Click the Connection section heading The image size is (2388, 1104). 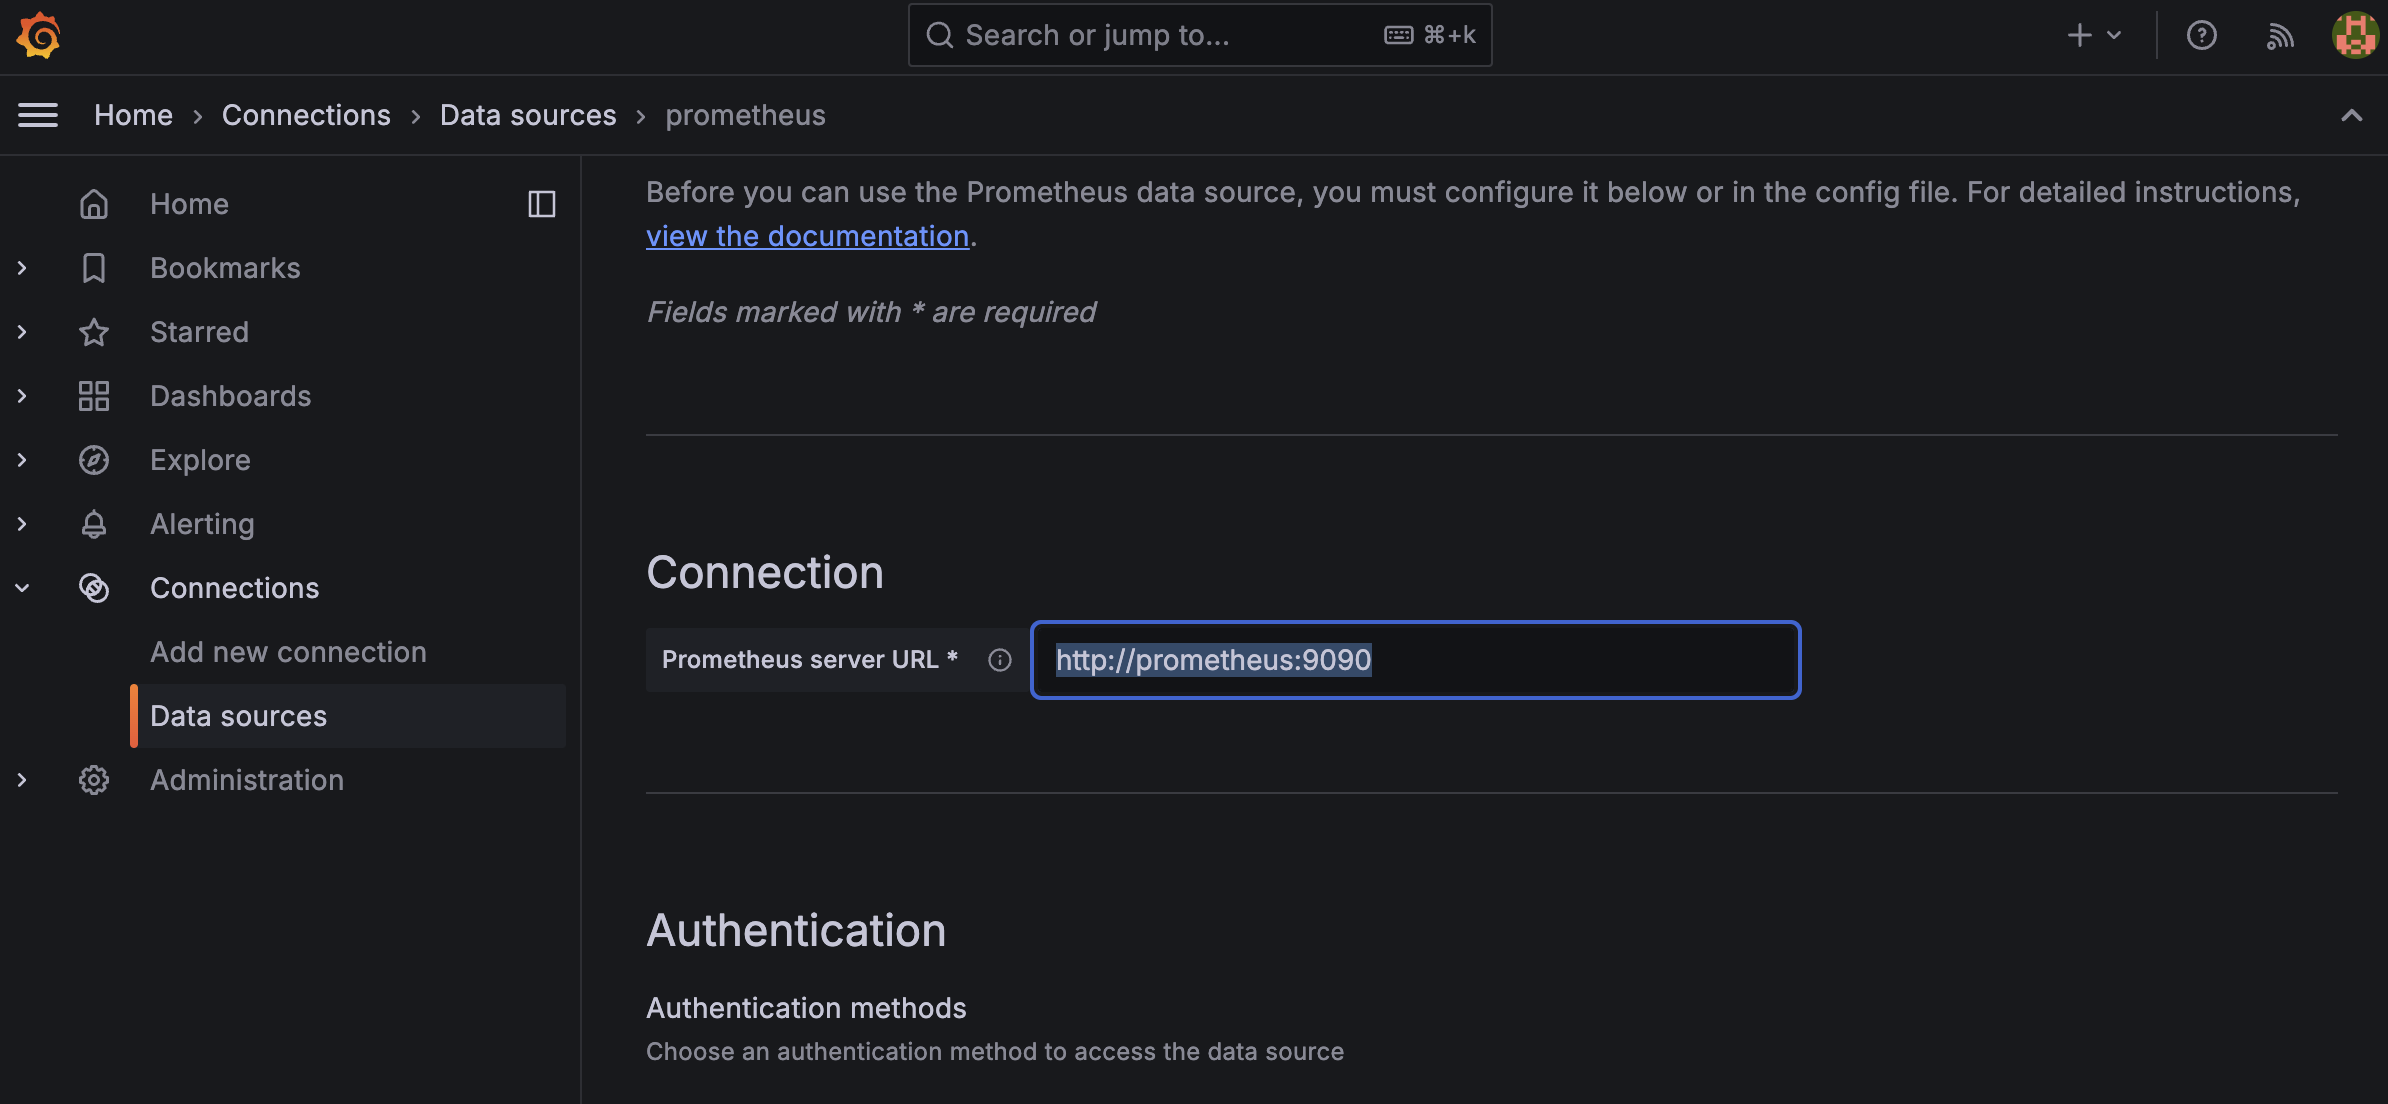click(765, 573)
